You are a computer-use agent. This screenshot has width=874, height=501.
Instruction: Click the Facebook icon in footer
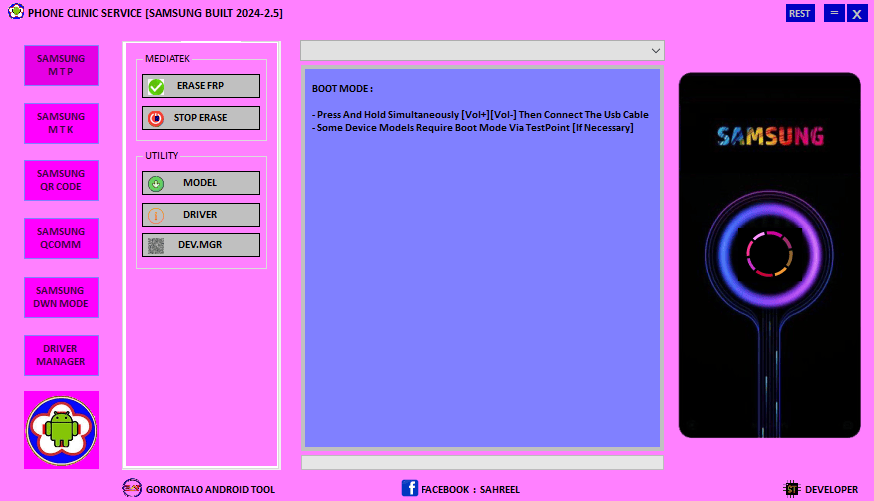click(x=410, y=488)
